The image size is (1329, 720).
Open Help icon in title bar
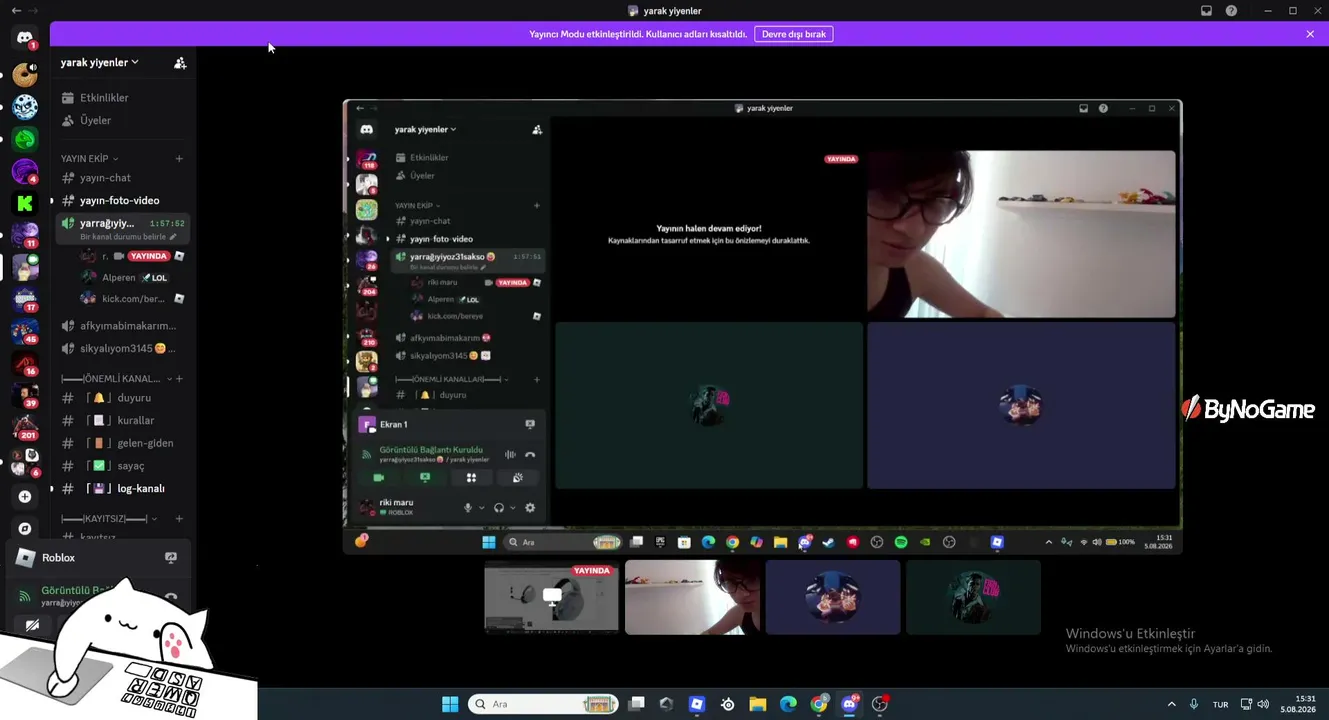tap(1231, 11)
